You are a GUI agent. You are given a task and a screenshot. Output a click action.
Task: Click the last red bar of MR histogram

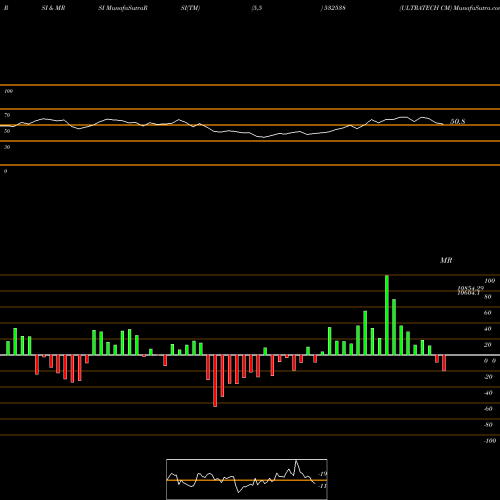tap(444, 363)
